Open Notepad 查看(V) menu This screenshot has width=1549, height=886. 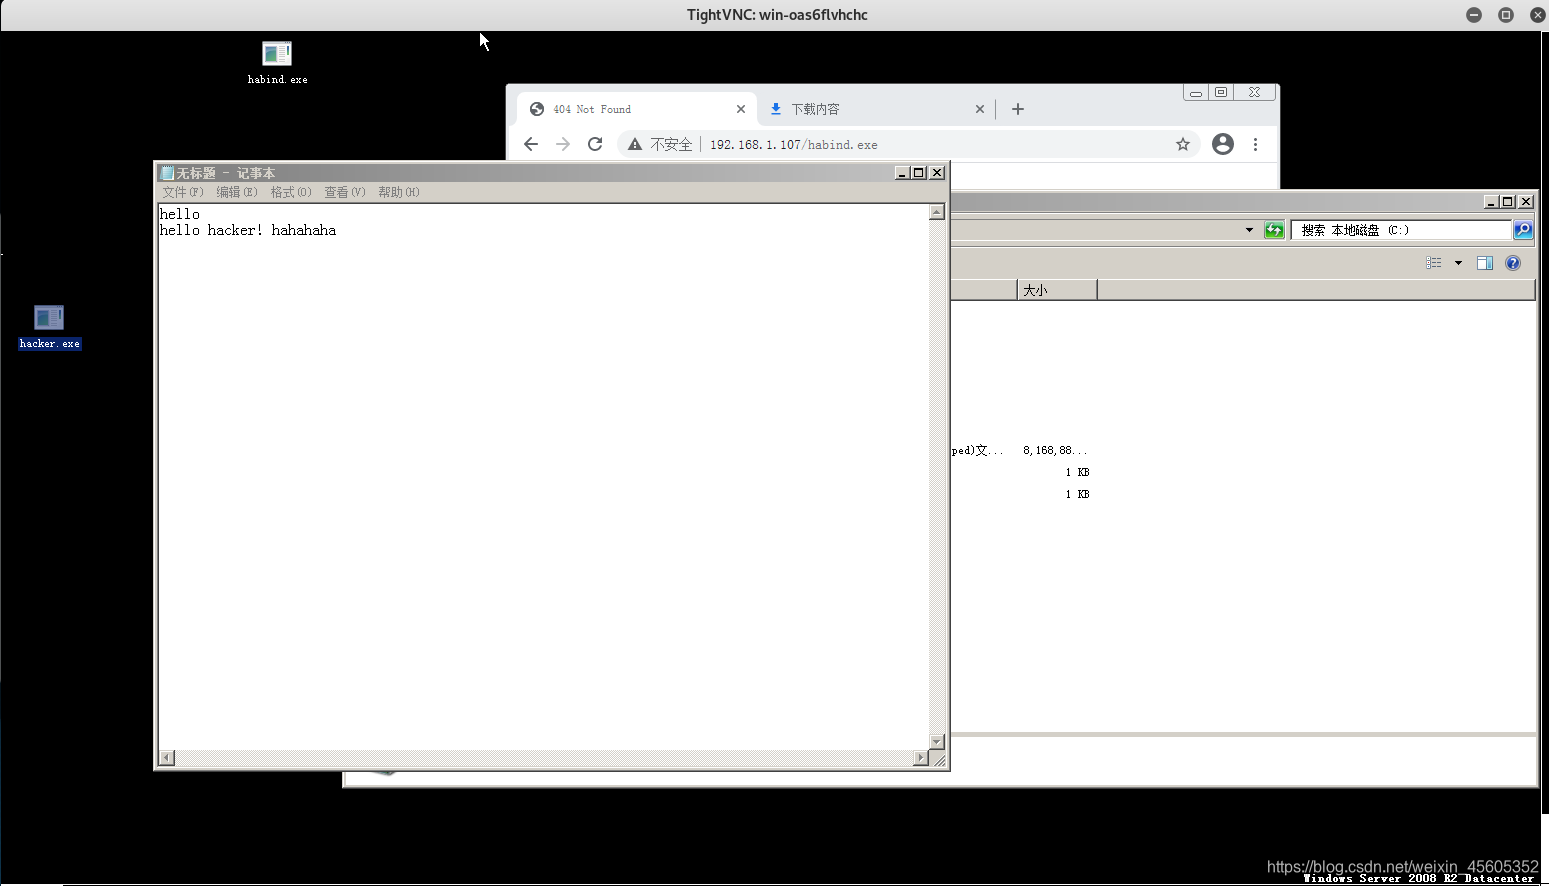[x=345, y=192]
